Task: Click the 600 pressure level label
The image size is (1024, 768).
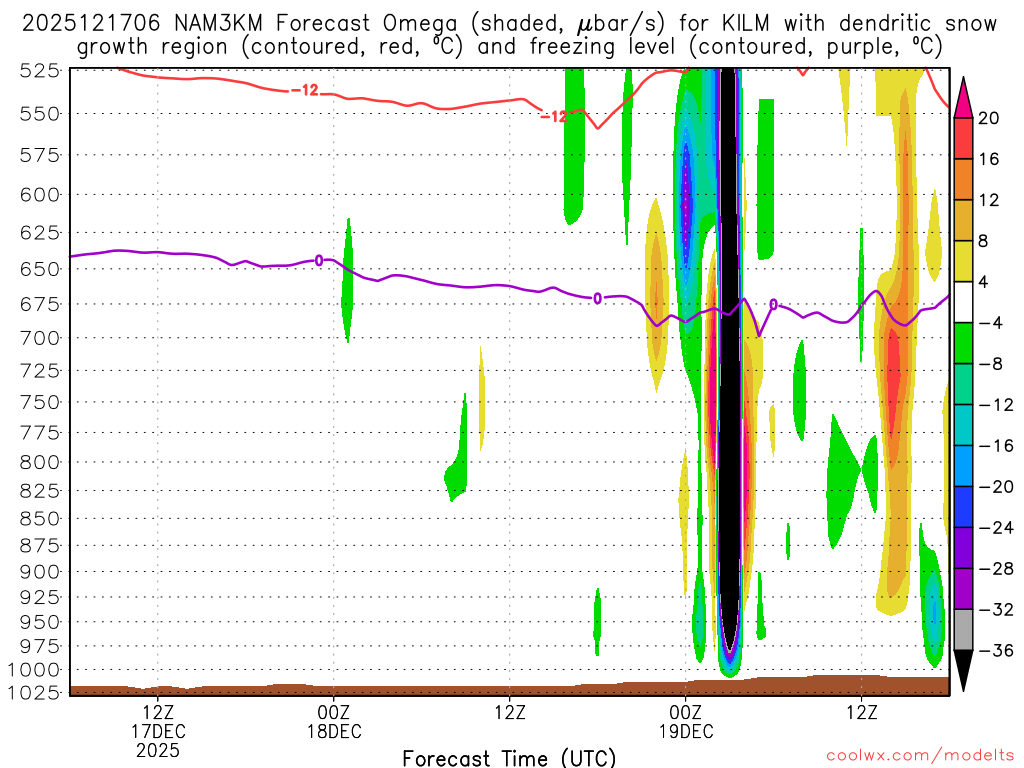Action: coord(40,195)
